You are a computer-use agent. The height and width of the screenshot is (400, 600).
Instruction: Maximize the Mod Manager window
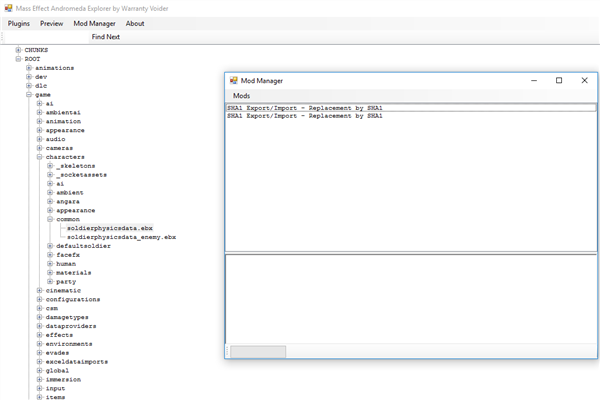[x=559, y=80]
